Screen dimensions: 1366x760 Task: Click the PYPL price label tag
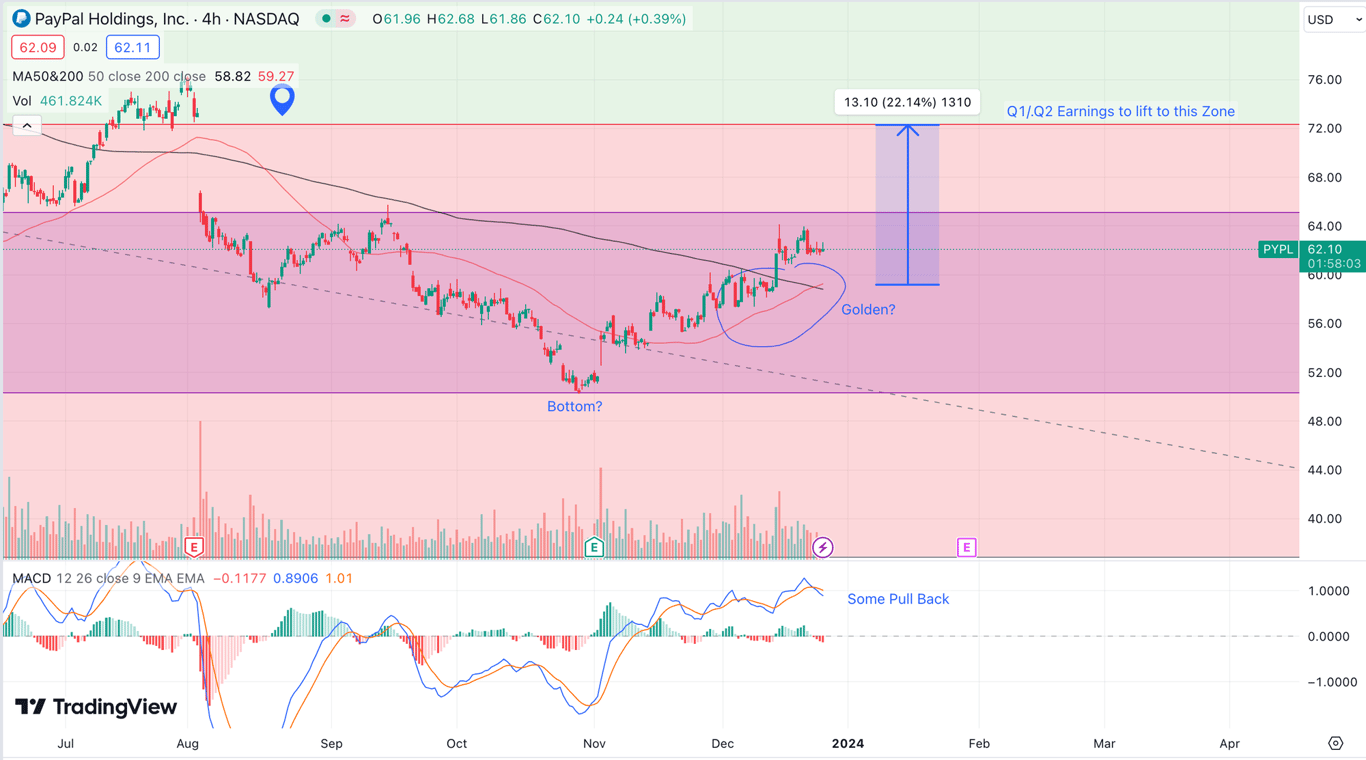pyautogui.click(x=1278, y=249)
